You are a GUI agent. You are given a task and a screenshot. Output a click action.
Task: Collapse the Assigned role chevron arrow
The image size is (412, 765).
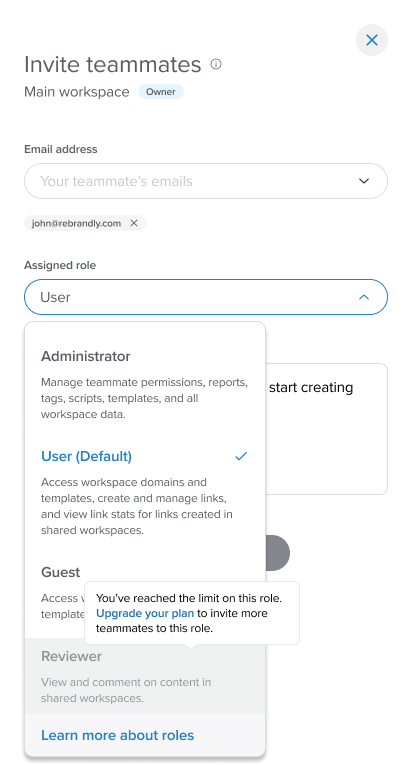(x=364, y=297)
